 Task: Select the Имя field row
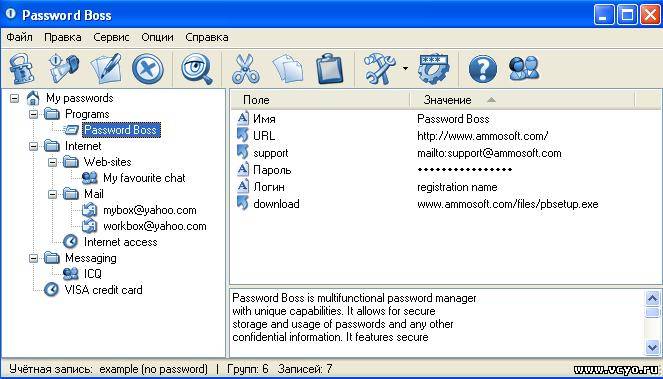click(446, 119)
